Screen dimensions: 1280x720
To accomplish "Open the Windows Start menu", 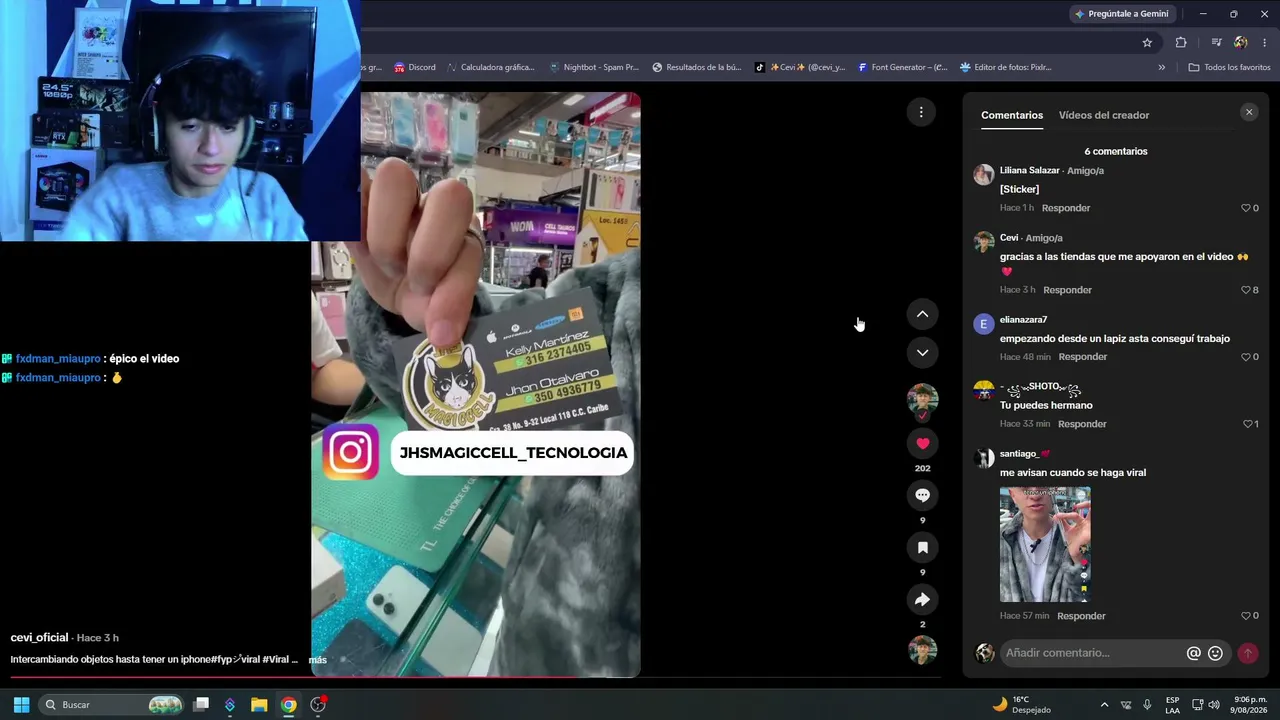I will tap(21, 705).
